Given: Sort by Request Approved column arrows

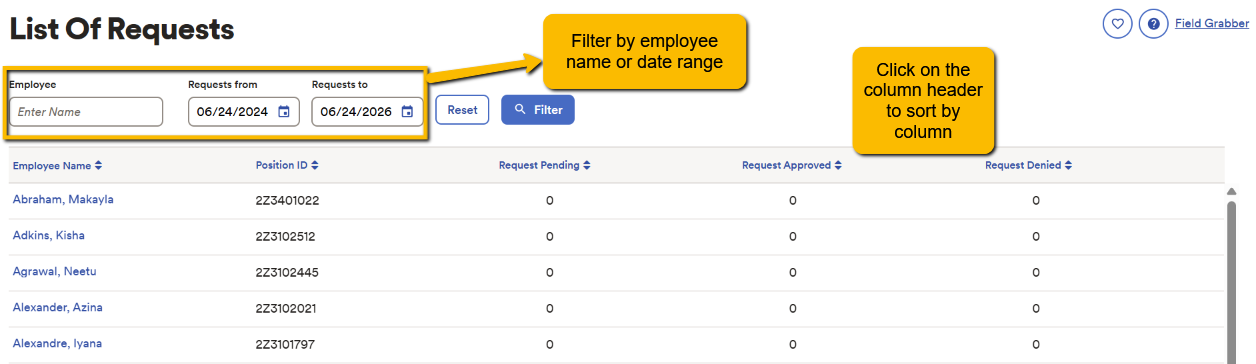Looking at the screenshot, I should [838, 166].
